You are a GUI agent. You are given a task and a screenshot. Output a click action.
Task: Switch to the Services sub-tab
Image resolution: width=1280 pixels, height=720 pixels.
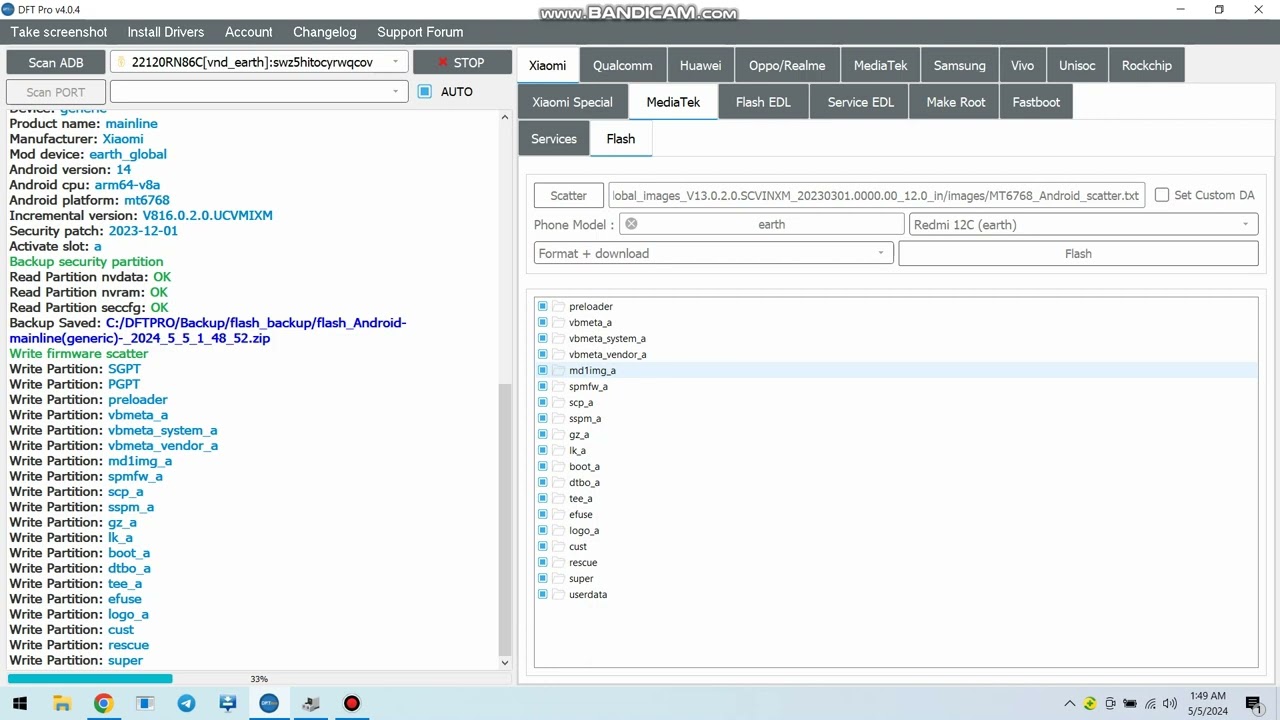point(553,139)
